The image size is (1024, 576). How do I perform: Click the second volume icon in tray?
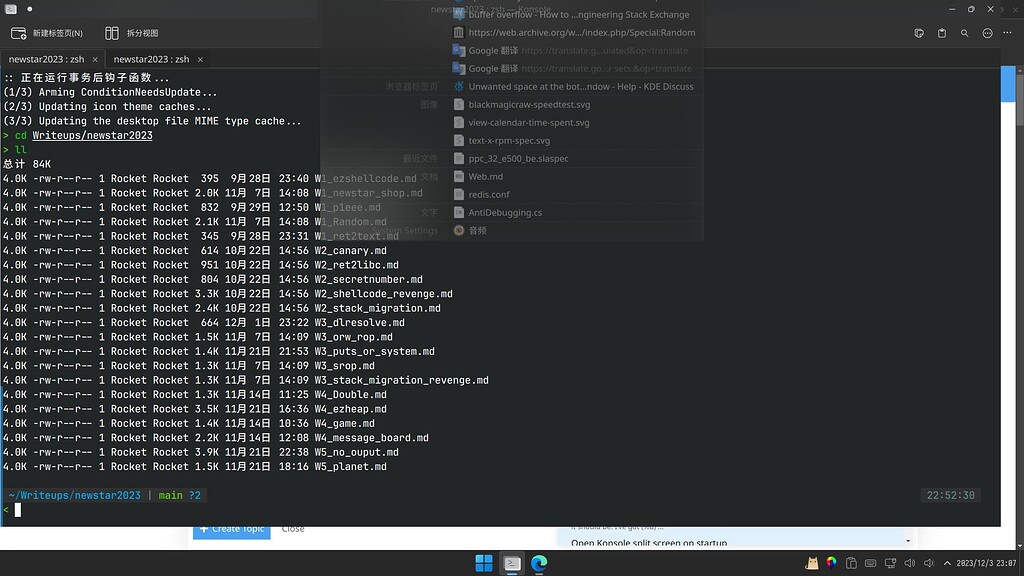coord(928,562)
